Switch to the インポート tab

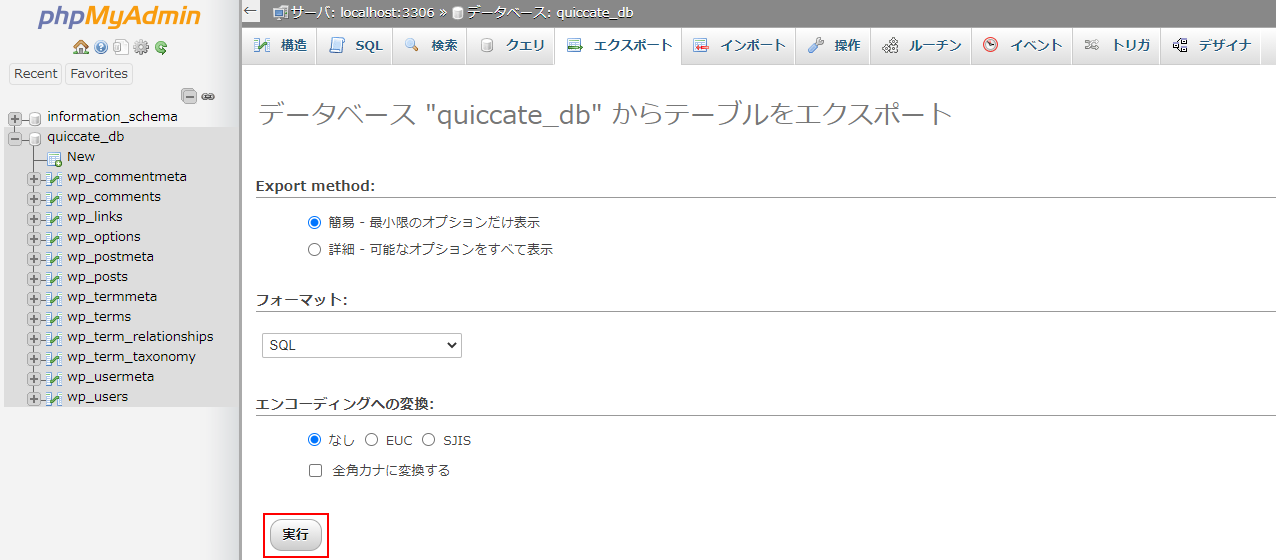[739, 46]
